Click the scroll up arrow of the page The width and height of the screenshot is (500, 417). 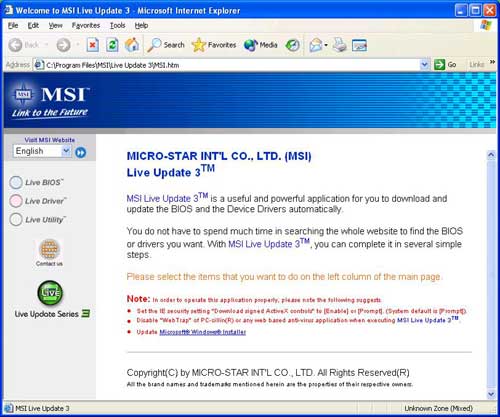[x=491, y=155]
